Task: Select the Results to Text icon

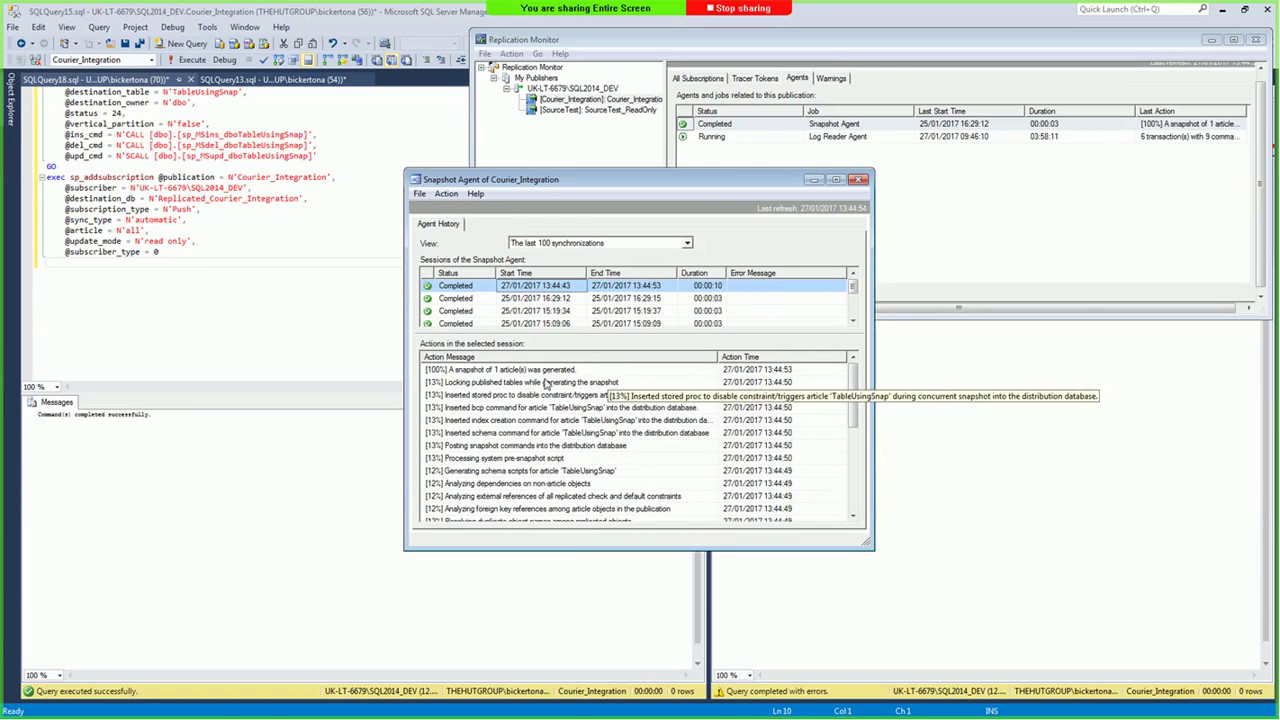Action: [377, 60]
